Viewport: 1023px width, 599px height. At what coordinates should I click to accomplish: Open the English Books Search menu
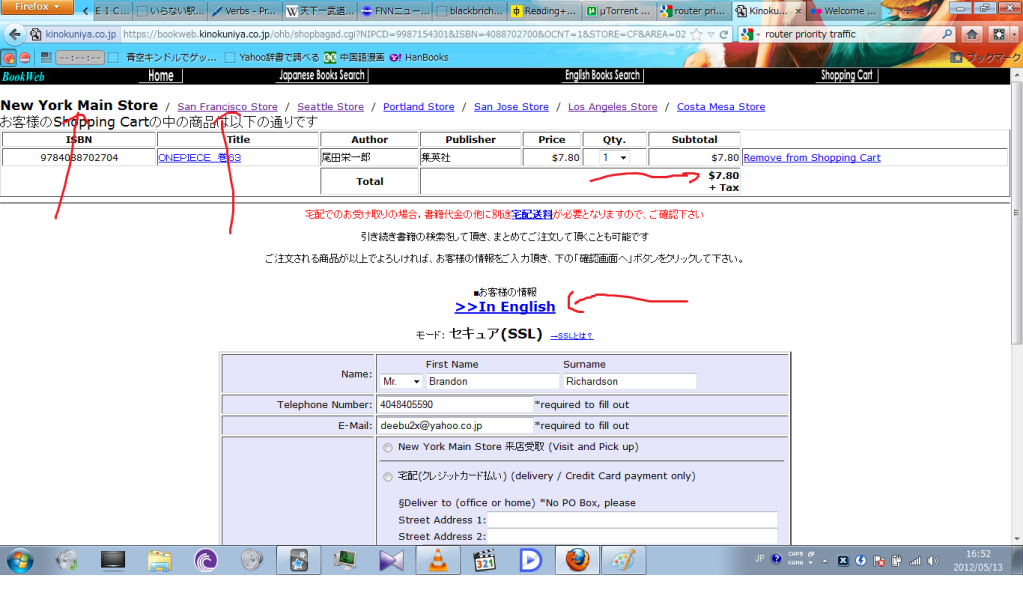(602, 76)
